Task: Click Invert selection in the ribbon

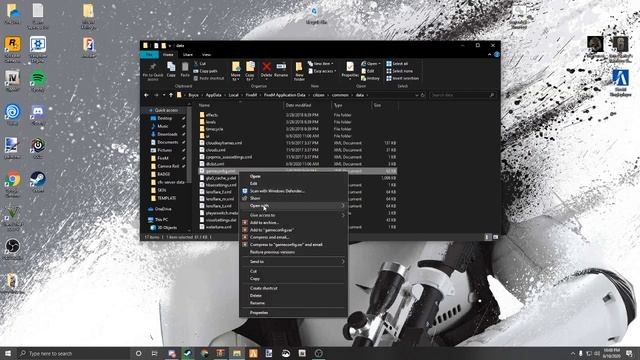Action: tap(402, 78)
